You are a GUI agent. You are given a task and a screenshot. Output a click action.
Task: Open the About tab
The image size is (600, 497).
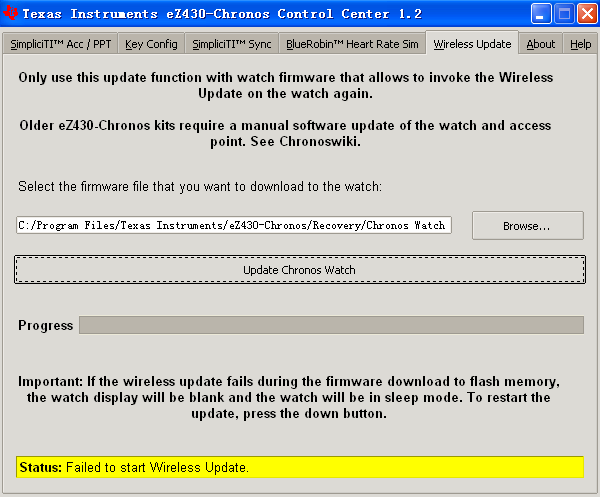tap(540, 44)
